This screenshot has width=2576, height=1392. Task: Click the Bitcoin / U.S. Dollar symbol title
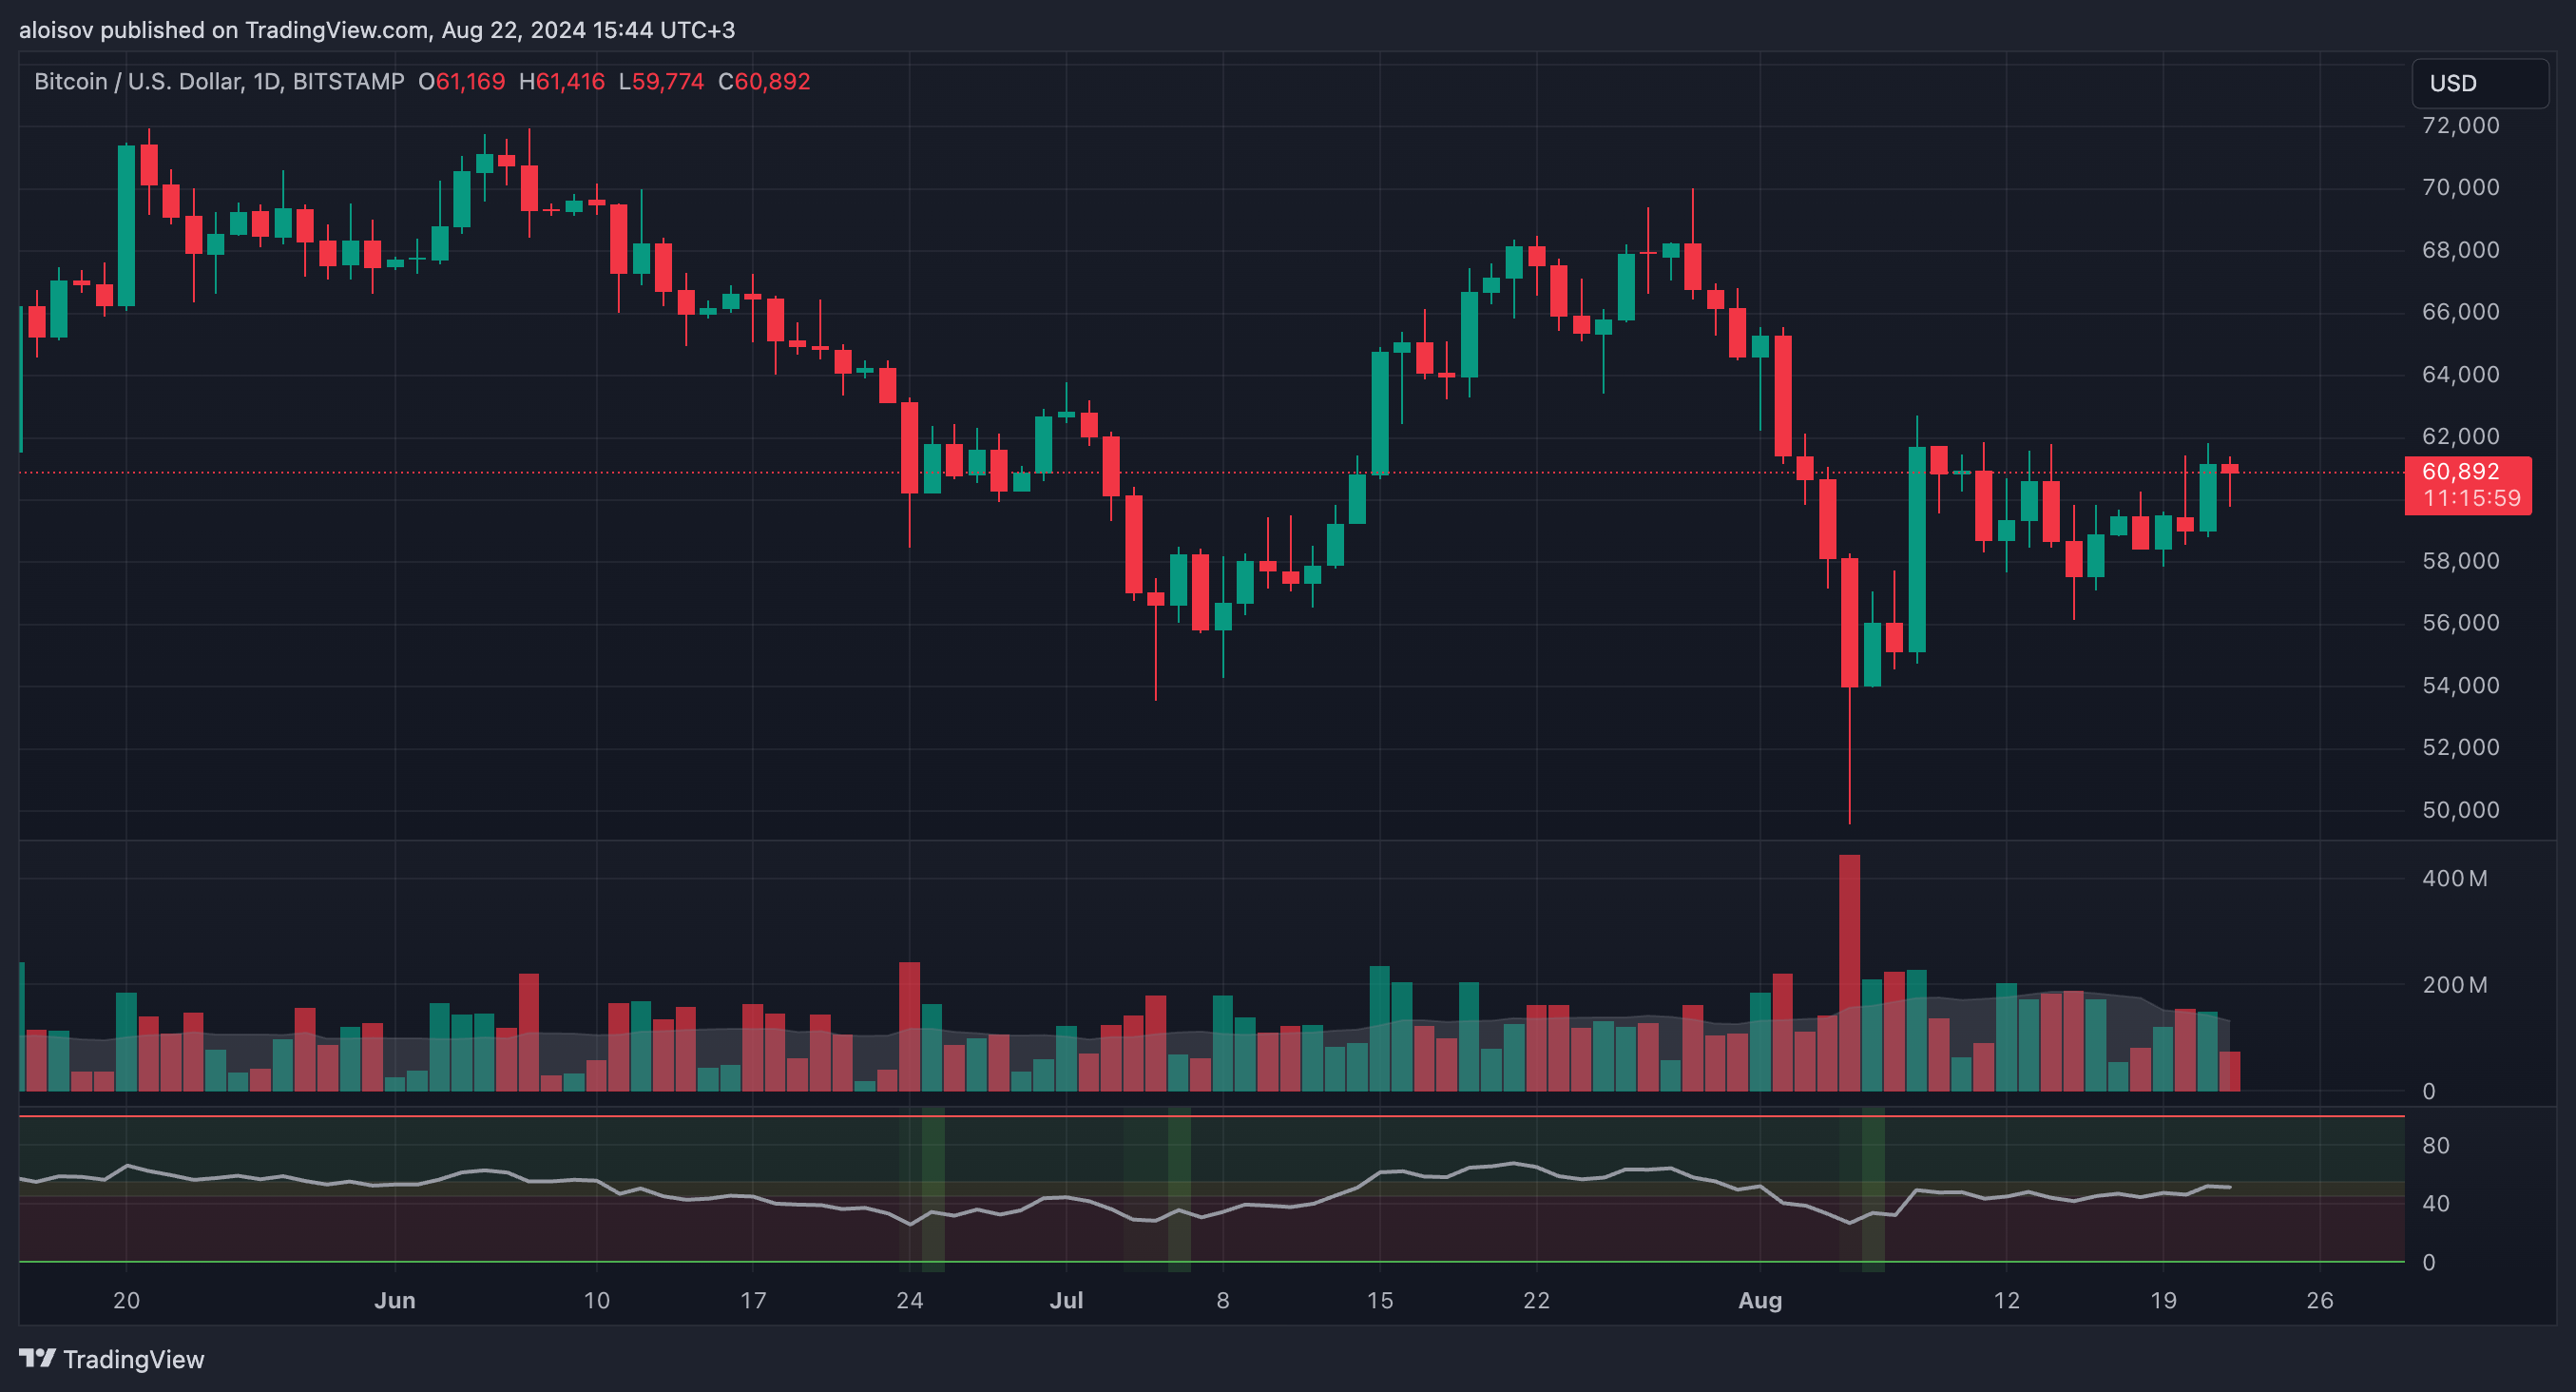point(138,82)
